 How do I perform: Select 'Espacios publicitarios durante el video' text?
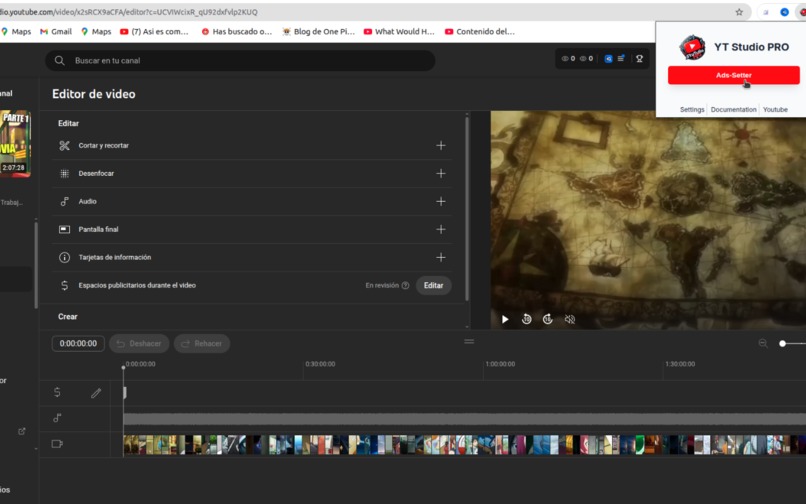[x=137, y=285]
